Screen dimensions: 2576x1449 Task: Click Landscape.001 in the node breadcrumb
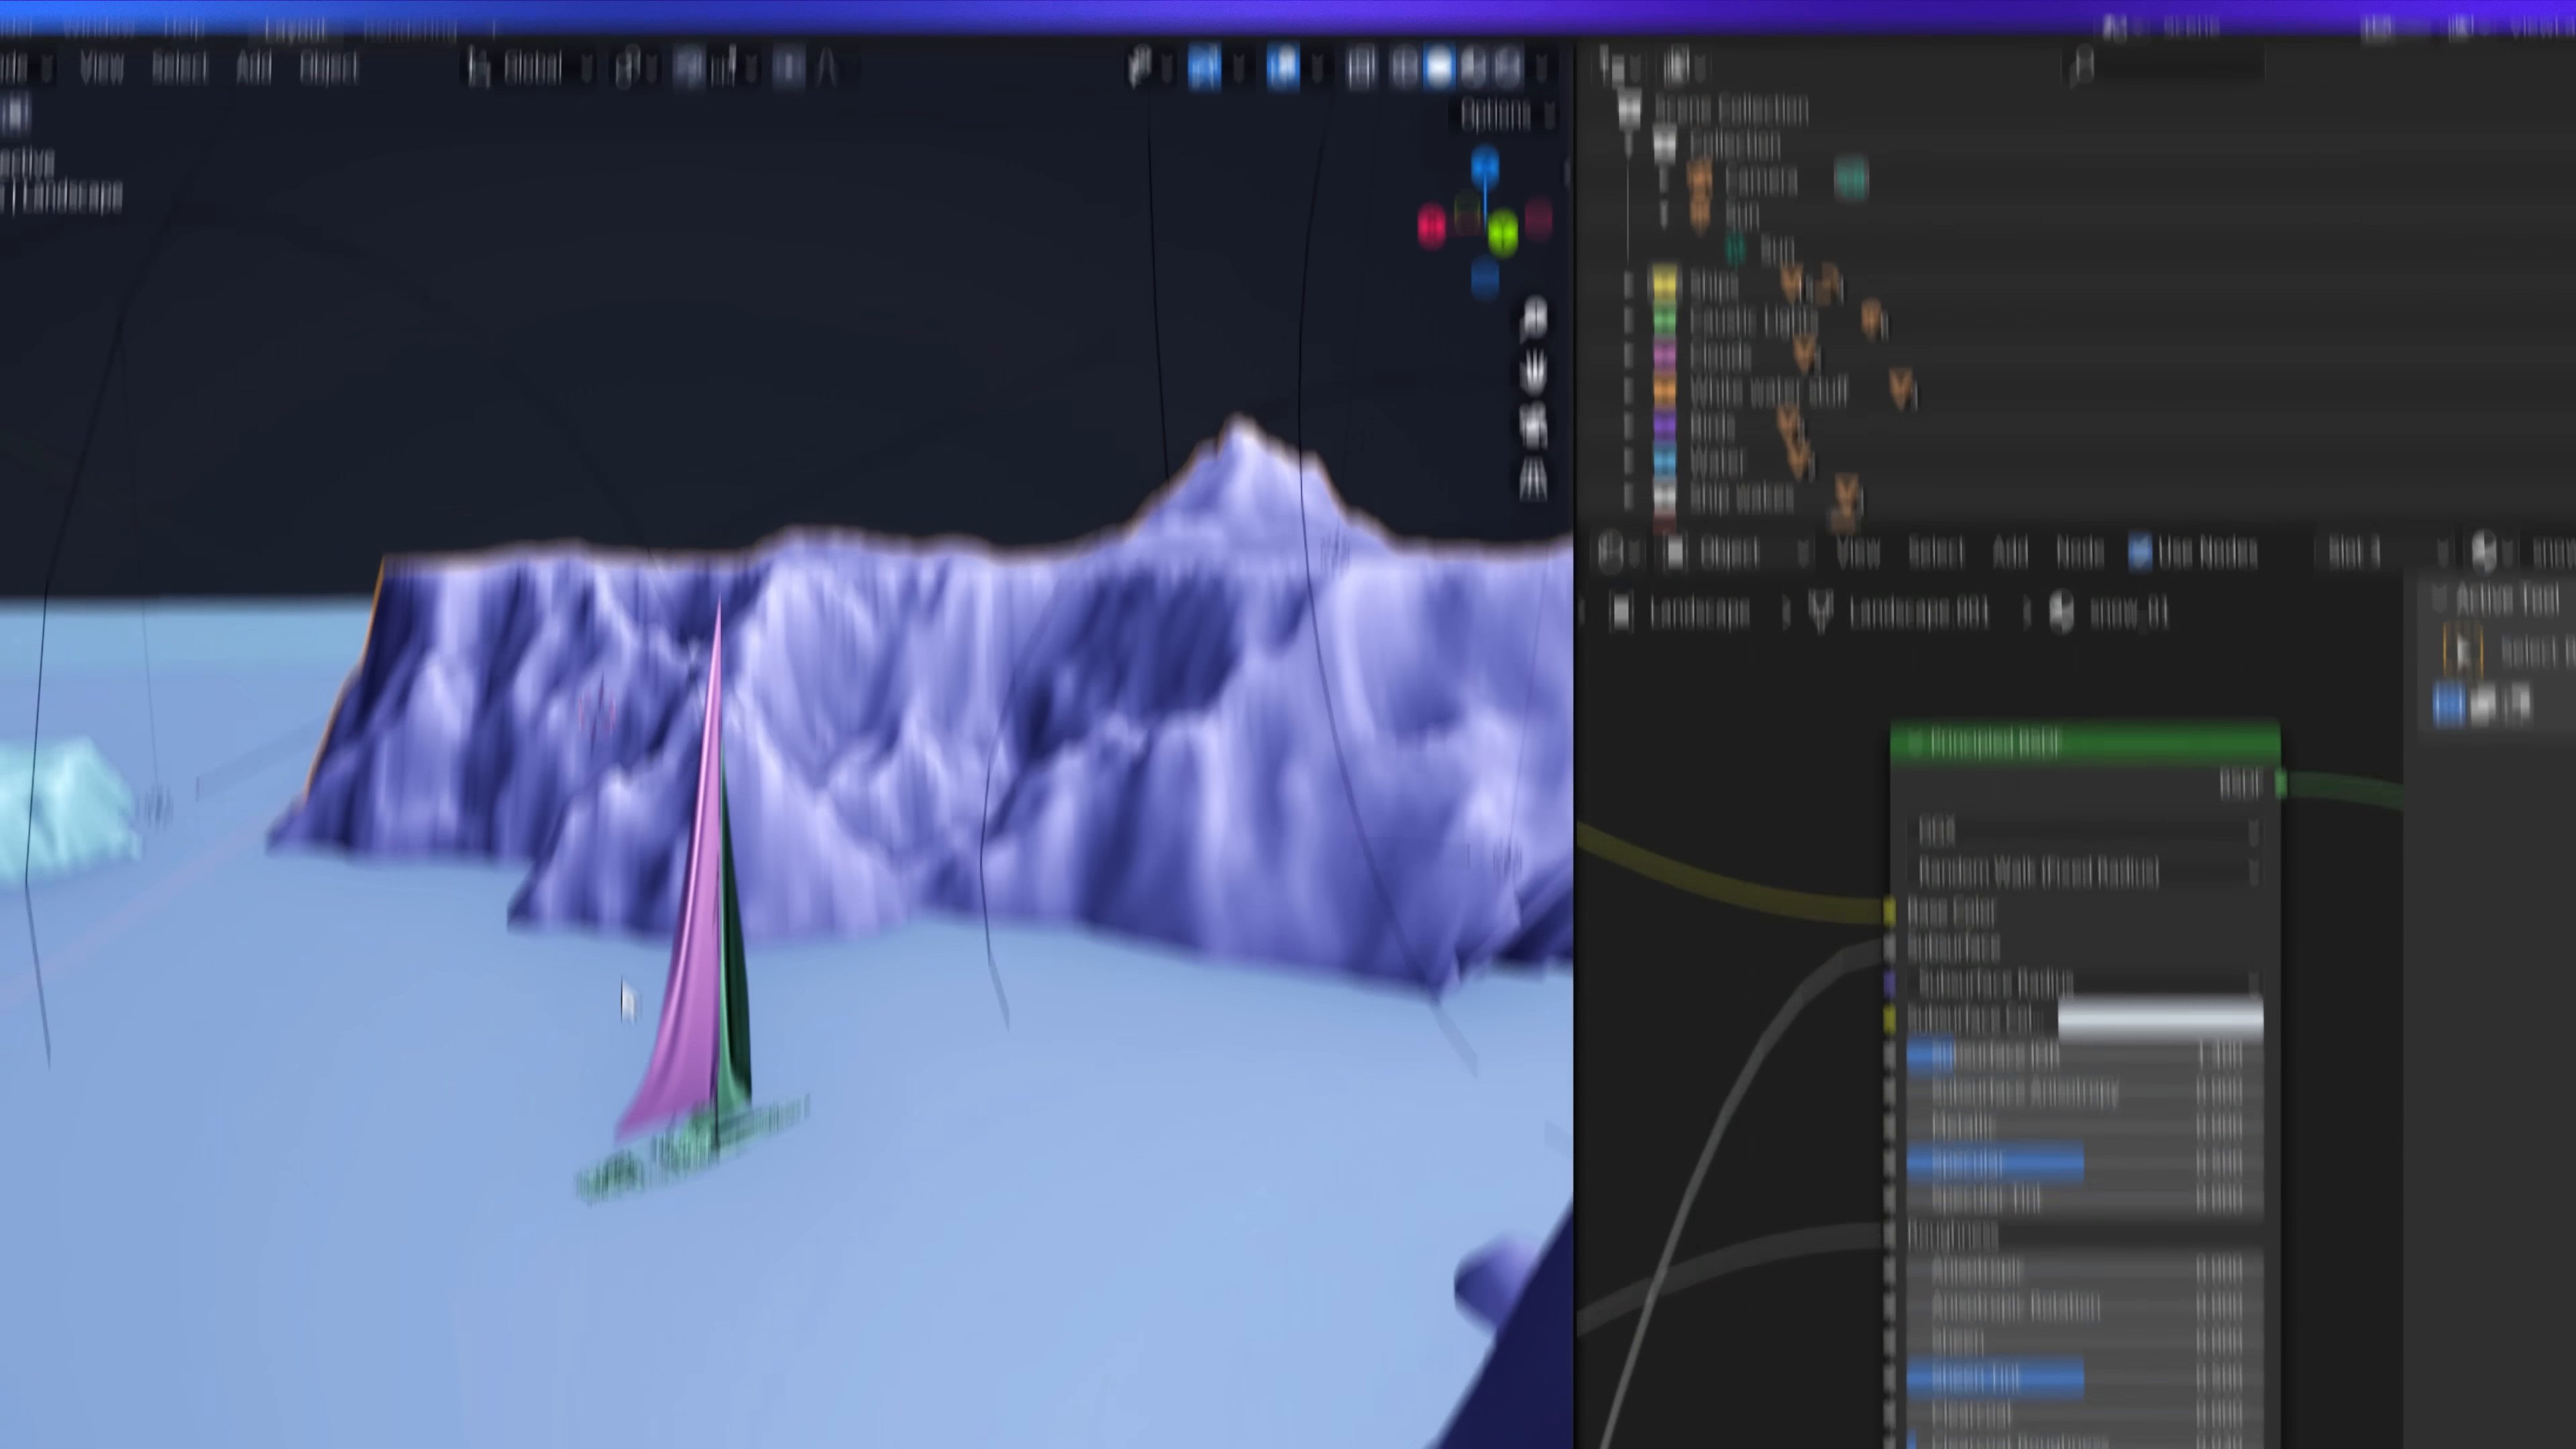coord(1918,612)
